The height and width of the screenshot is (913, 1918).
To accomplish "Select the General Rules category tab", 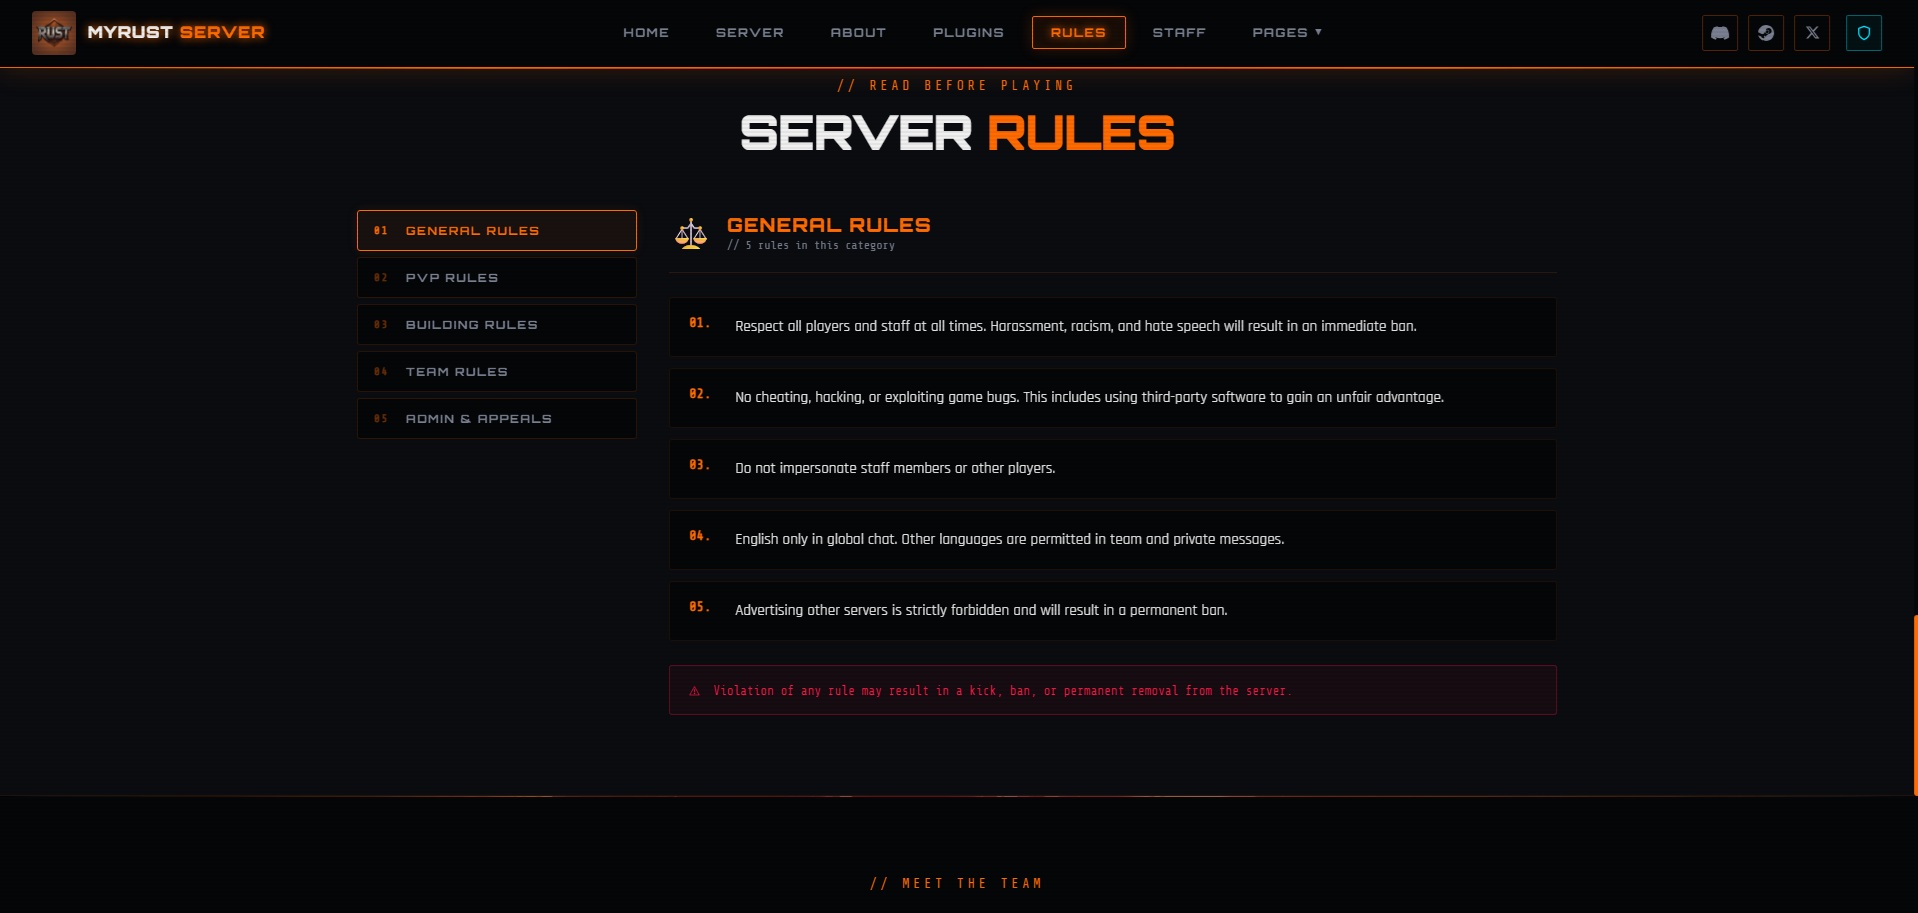I will (496, 231).
